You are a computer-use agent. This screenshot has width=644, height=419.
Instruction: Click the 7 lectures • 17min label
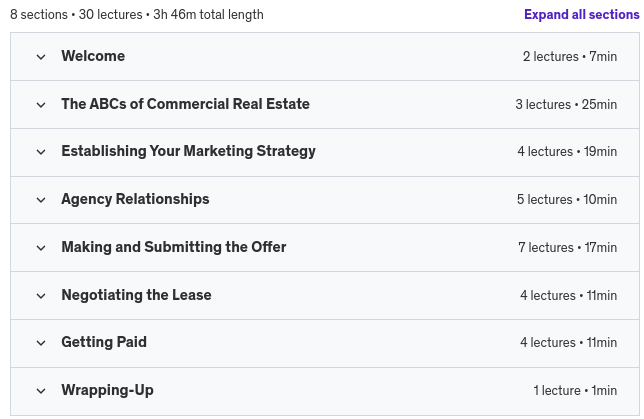pyautogui.click(x=567, y=248)
